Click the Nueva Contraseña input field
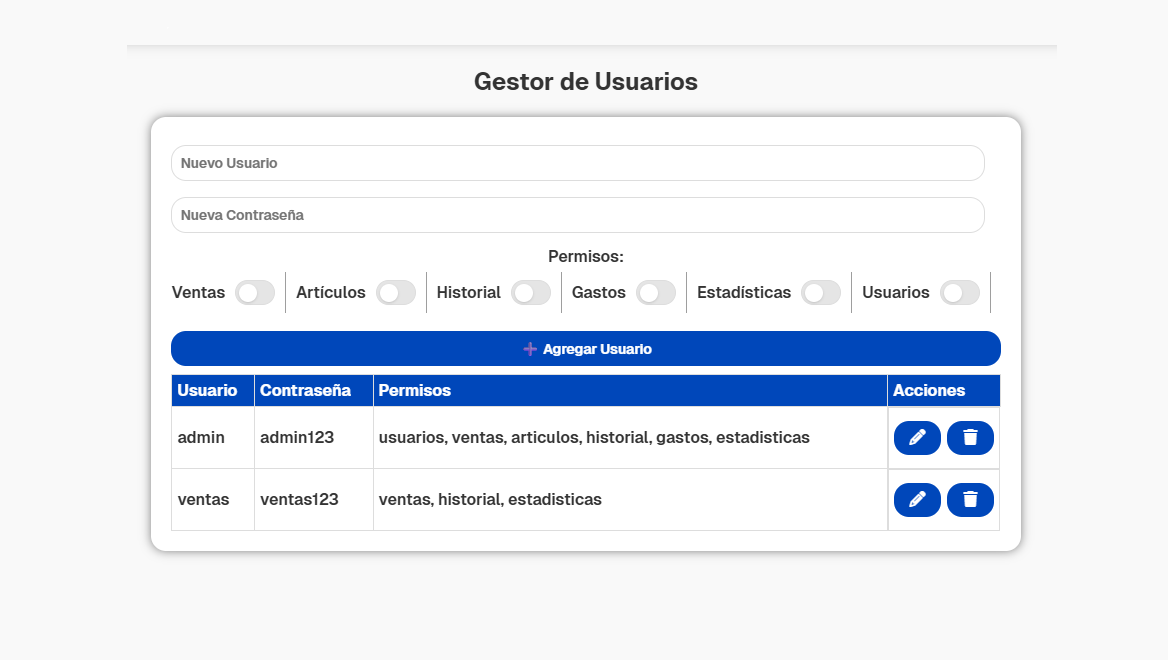 578,214
